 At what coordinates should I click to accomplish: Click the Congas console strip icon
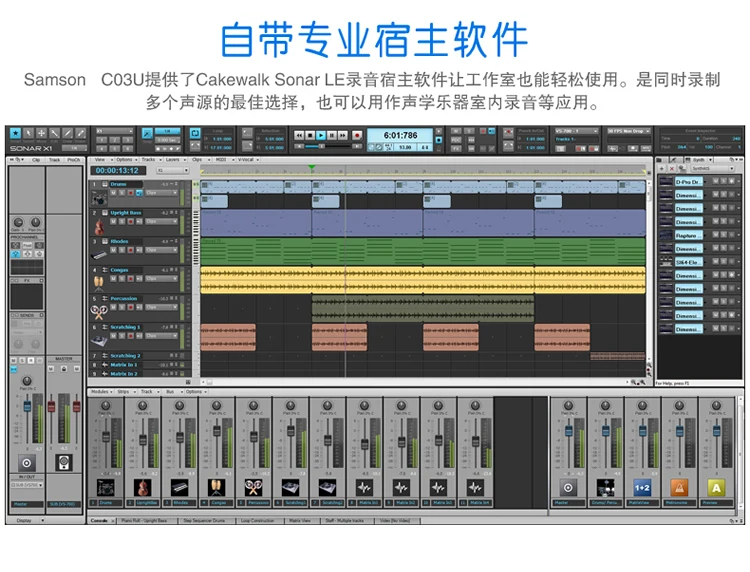(x=216, y=488)
